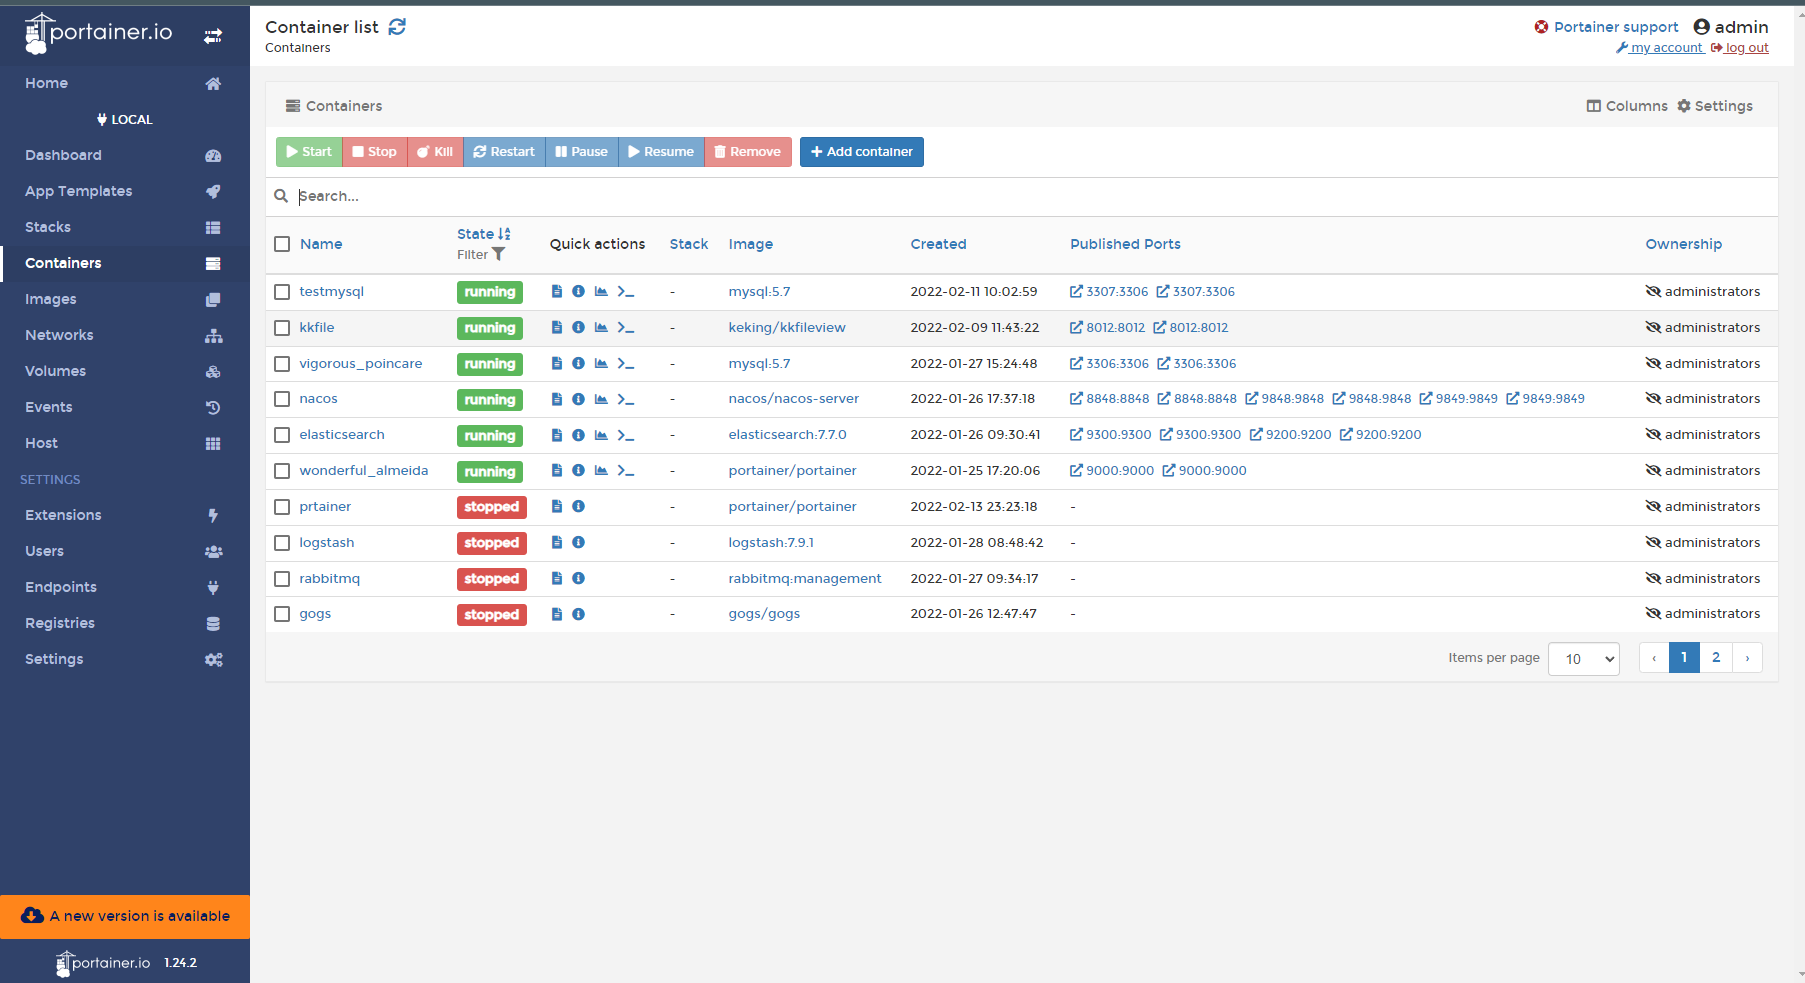Click the Remove button
Image resolution: width=1805 pixels, height=983 pixels.
(x=748, y=152)
